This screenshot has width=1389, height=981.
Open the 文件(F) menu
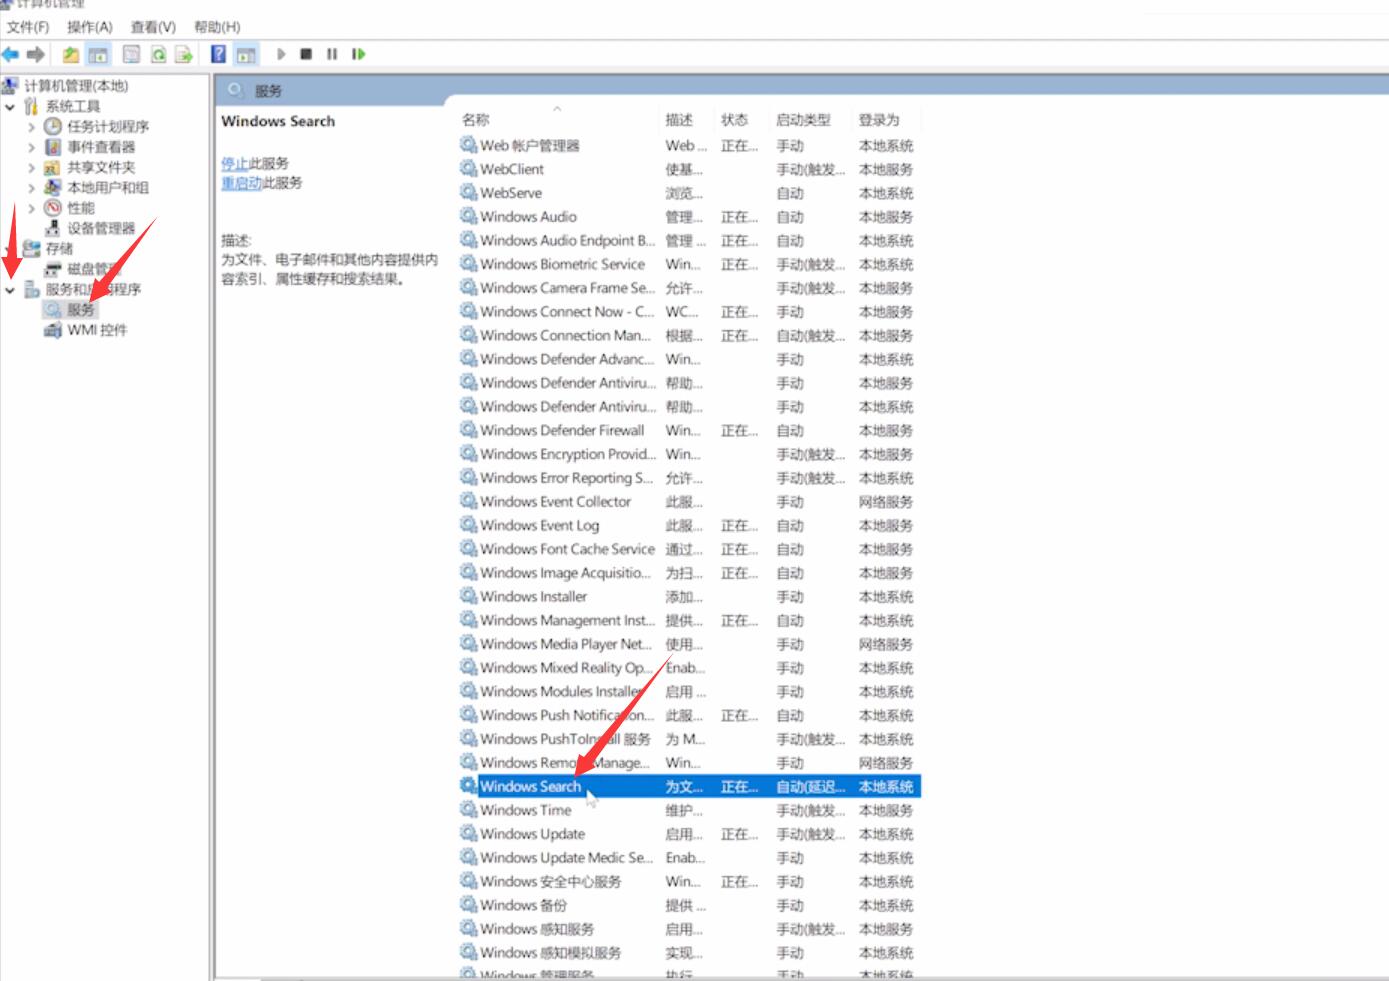coord(27,27)
